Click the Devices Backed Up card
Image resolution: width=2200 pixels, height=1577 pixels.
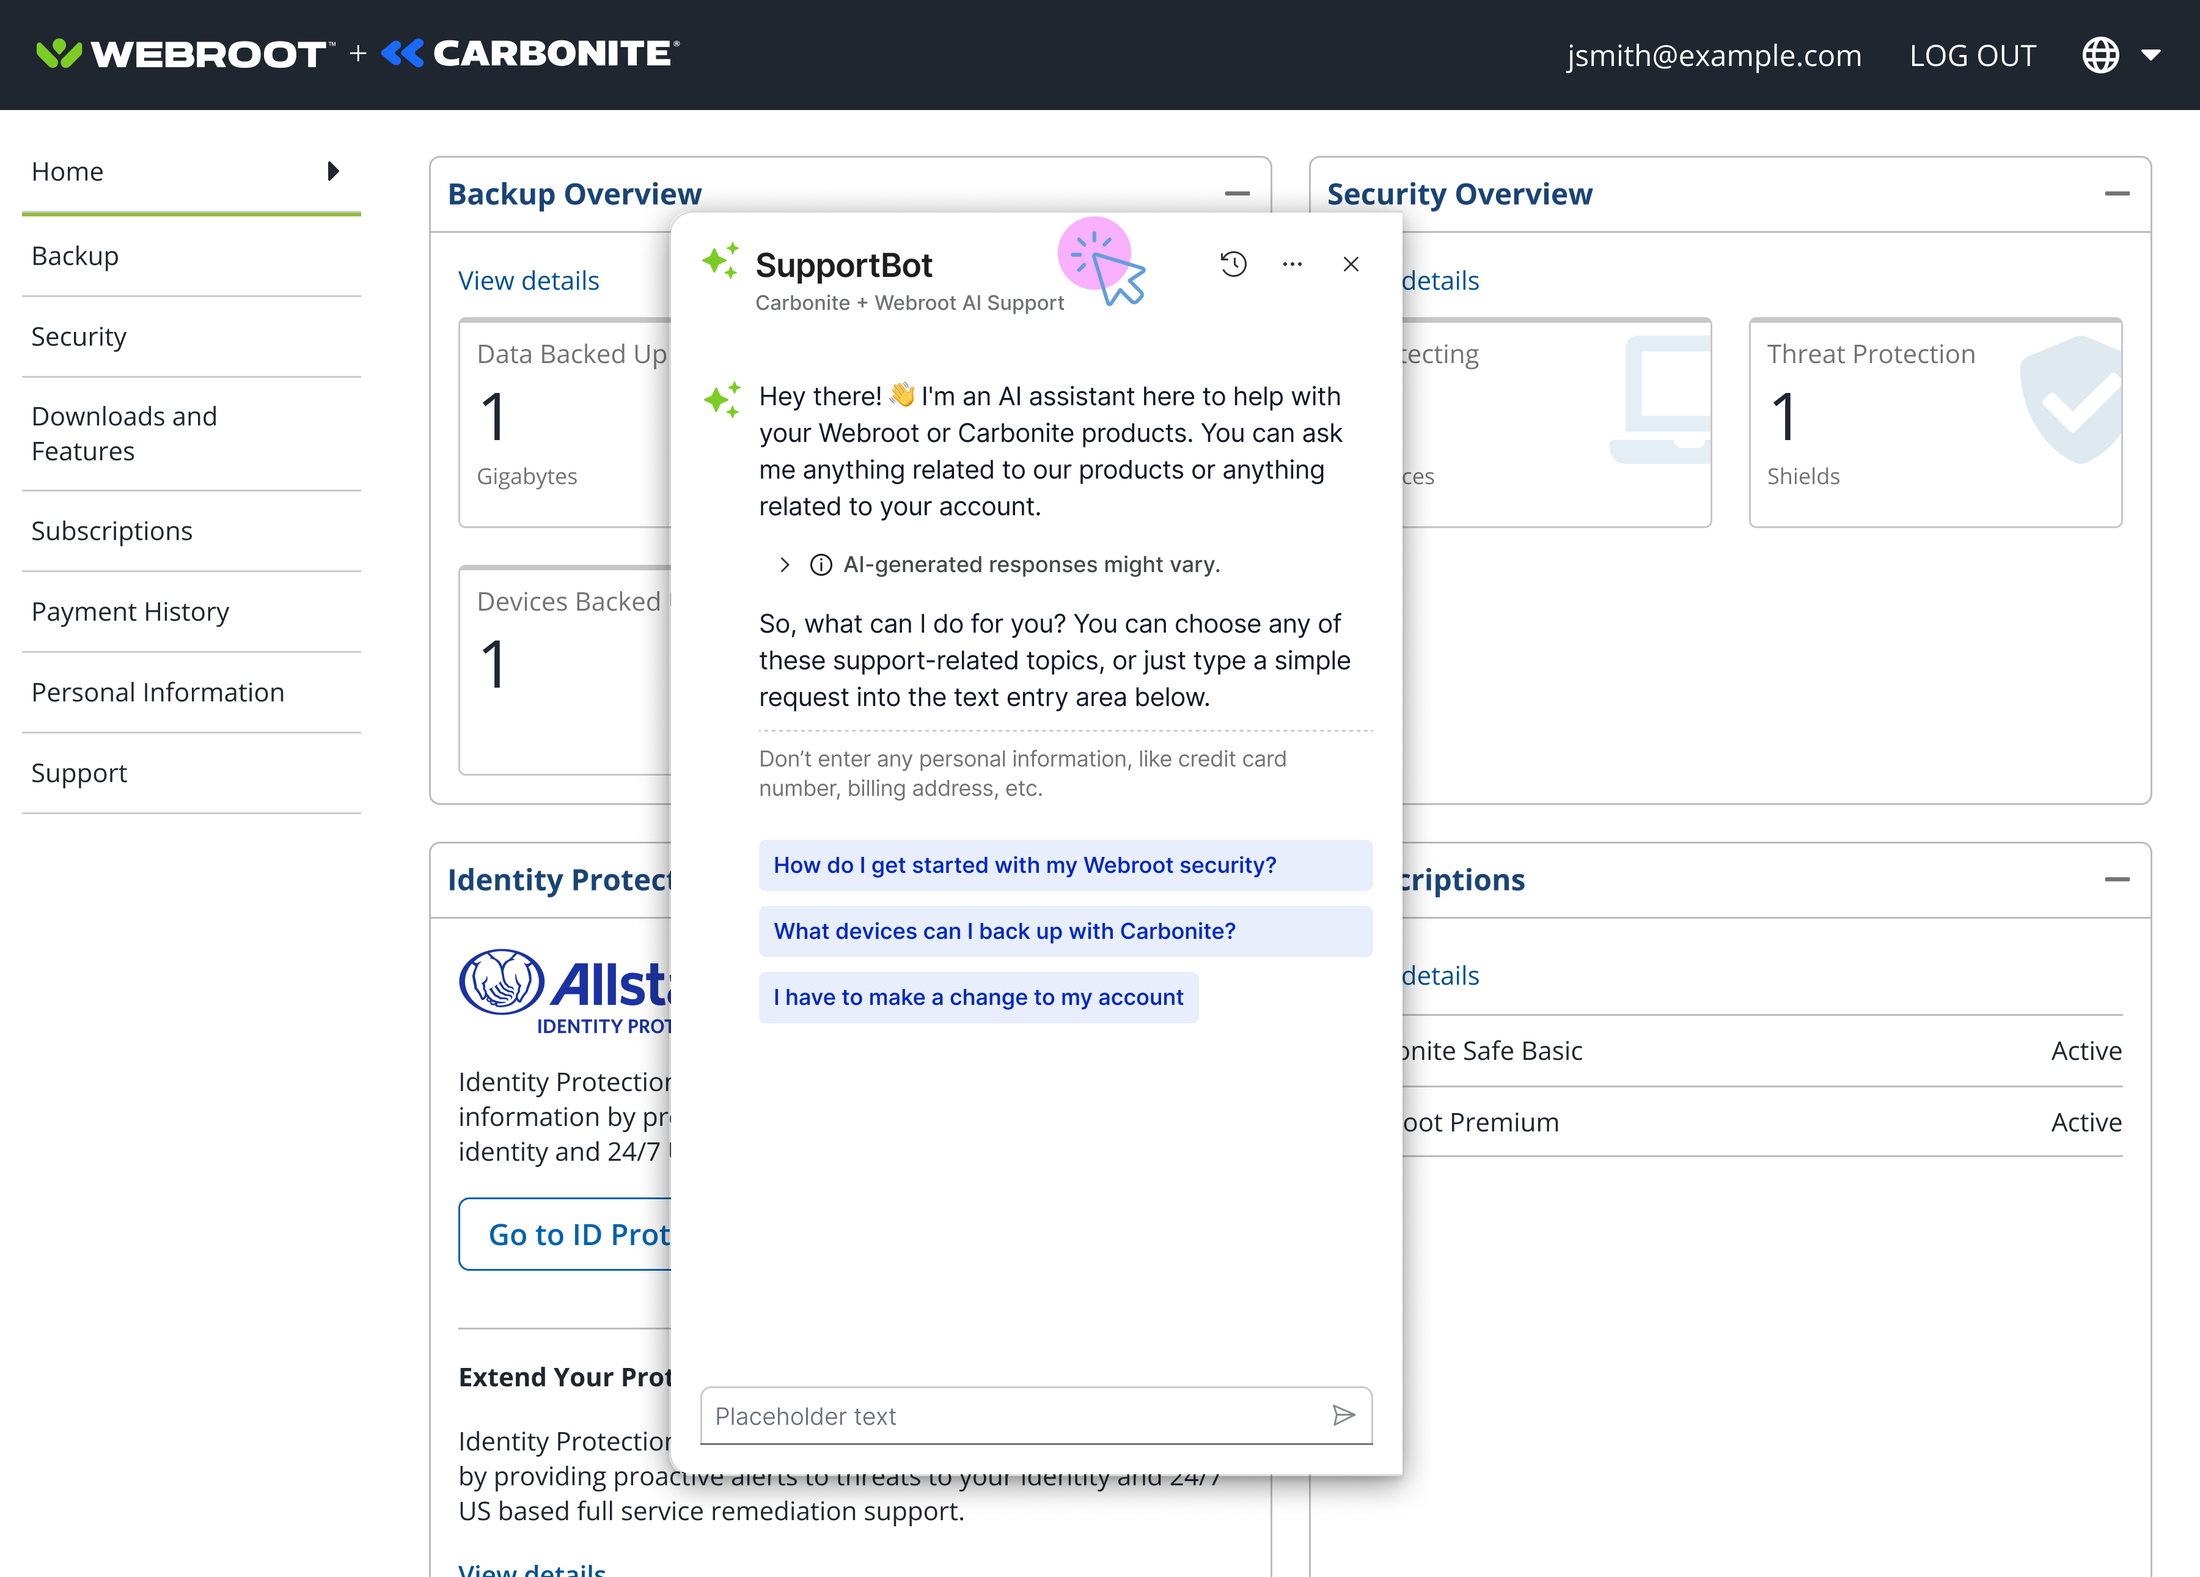[x=565, y=670]
